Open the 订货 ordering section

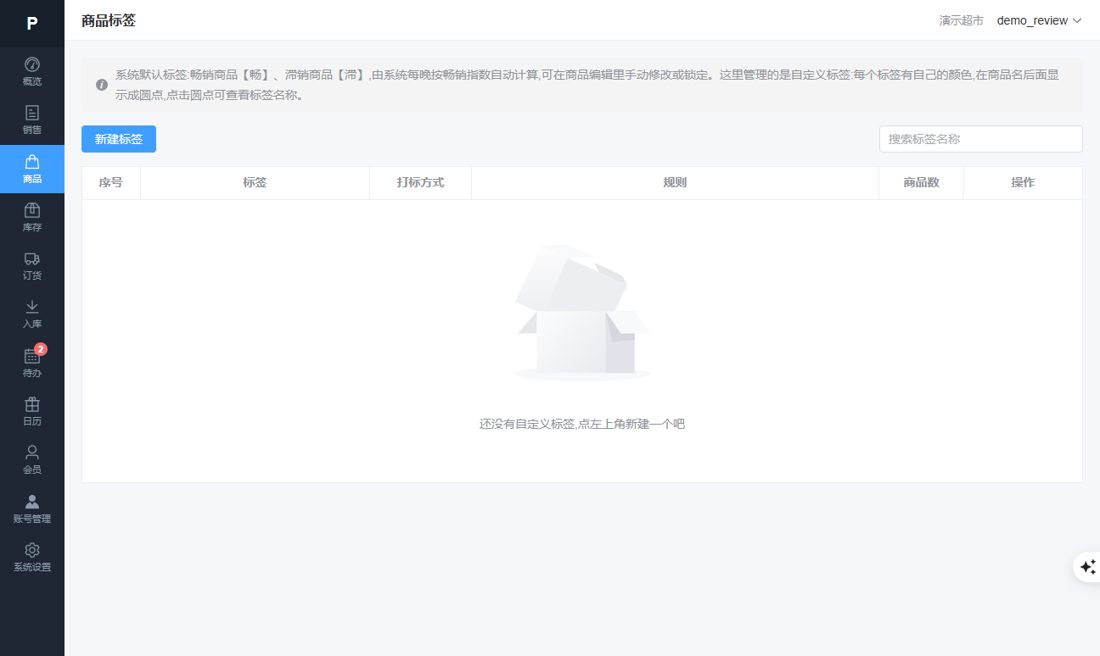[32, 266]
